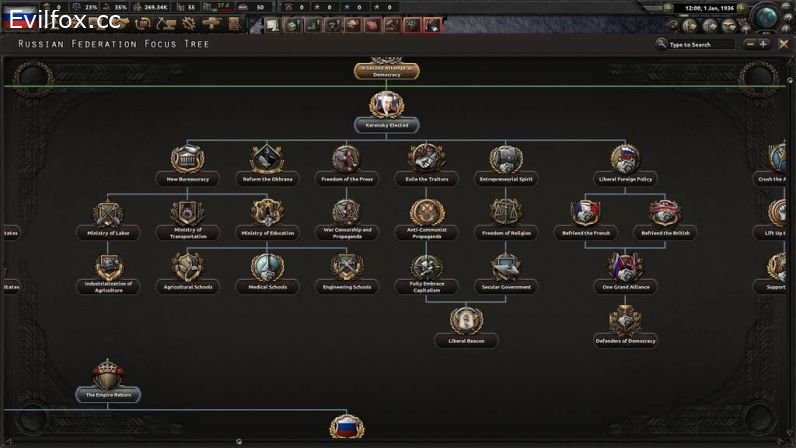
Task: Click the One Grand Alliance focus
Action: [x=625, y=267]
